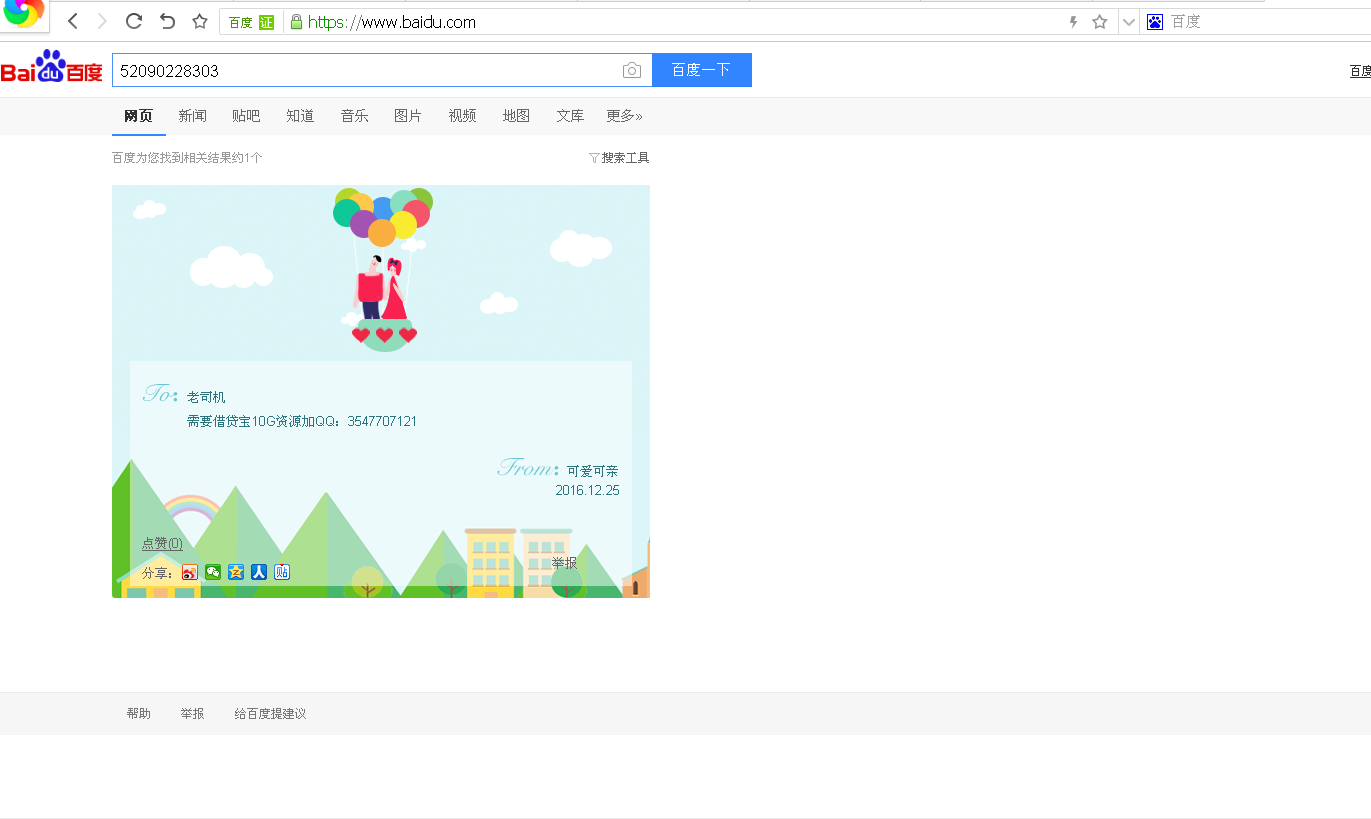Open search-by-image camera in search box

coord(631,70)
